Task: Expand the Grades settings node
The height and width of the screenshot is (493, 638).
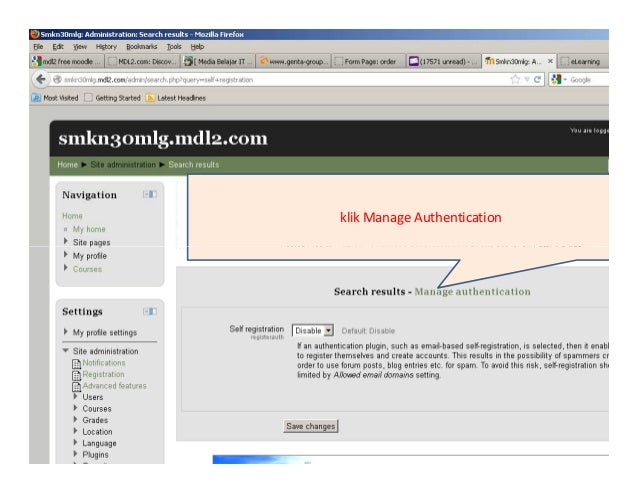Action: (x=75, y=419)
